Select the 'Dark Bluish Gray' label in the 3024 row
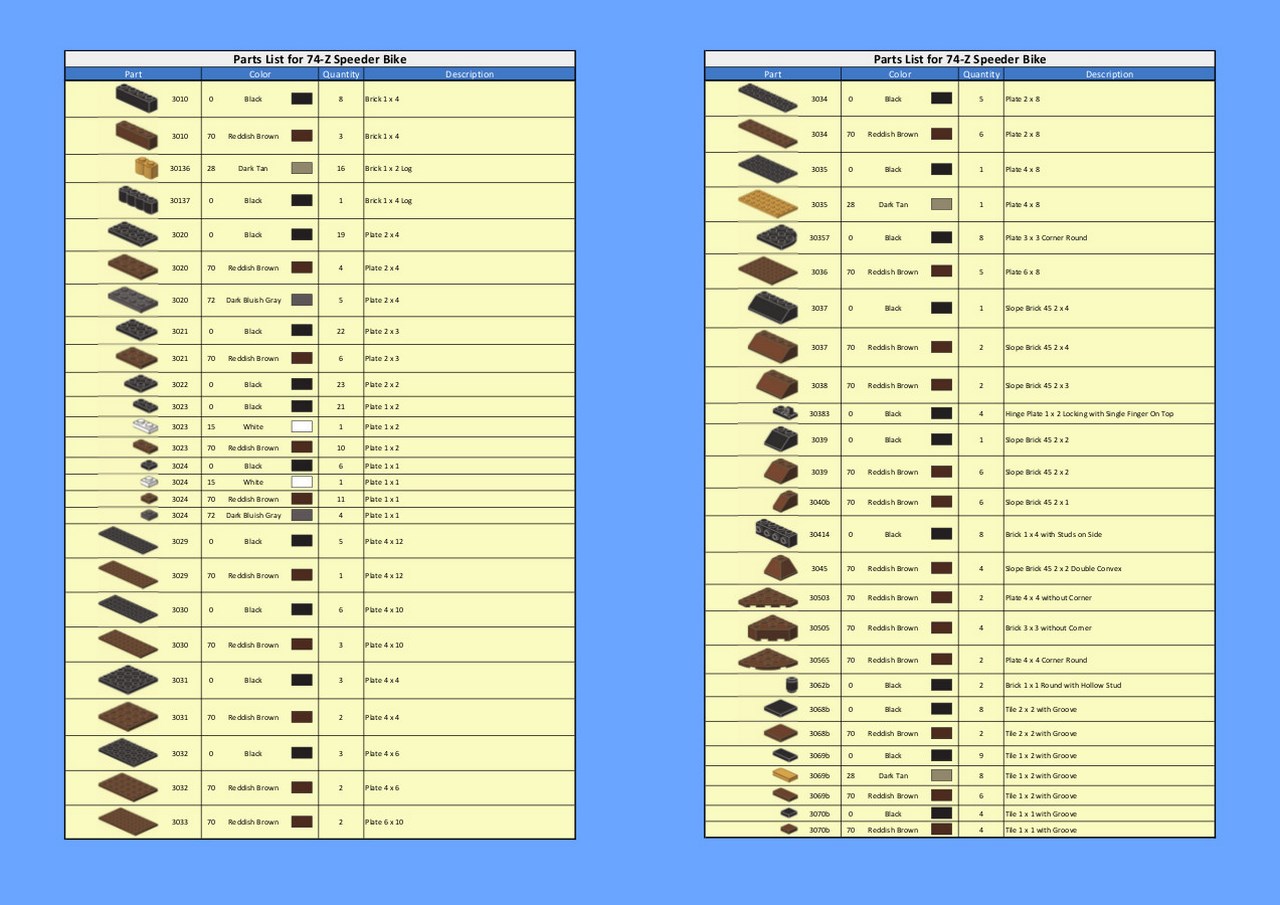Image resolution: width=1280 pixels, height=905 pixels. click(x=253, y=516)
